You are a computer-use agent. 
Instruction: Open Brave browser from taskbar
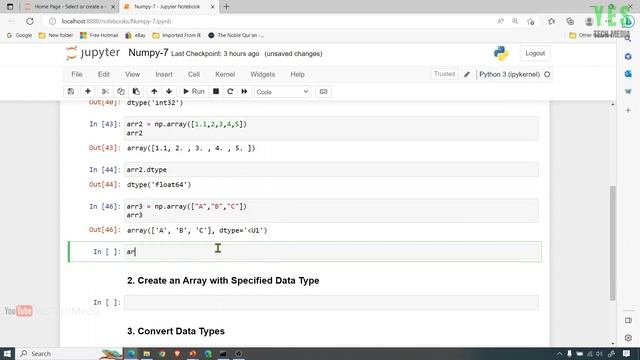177,353
